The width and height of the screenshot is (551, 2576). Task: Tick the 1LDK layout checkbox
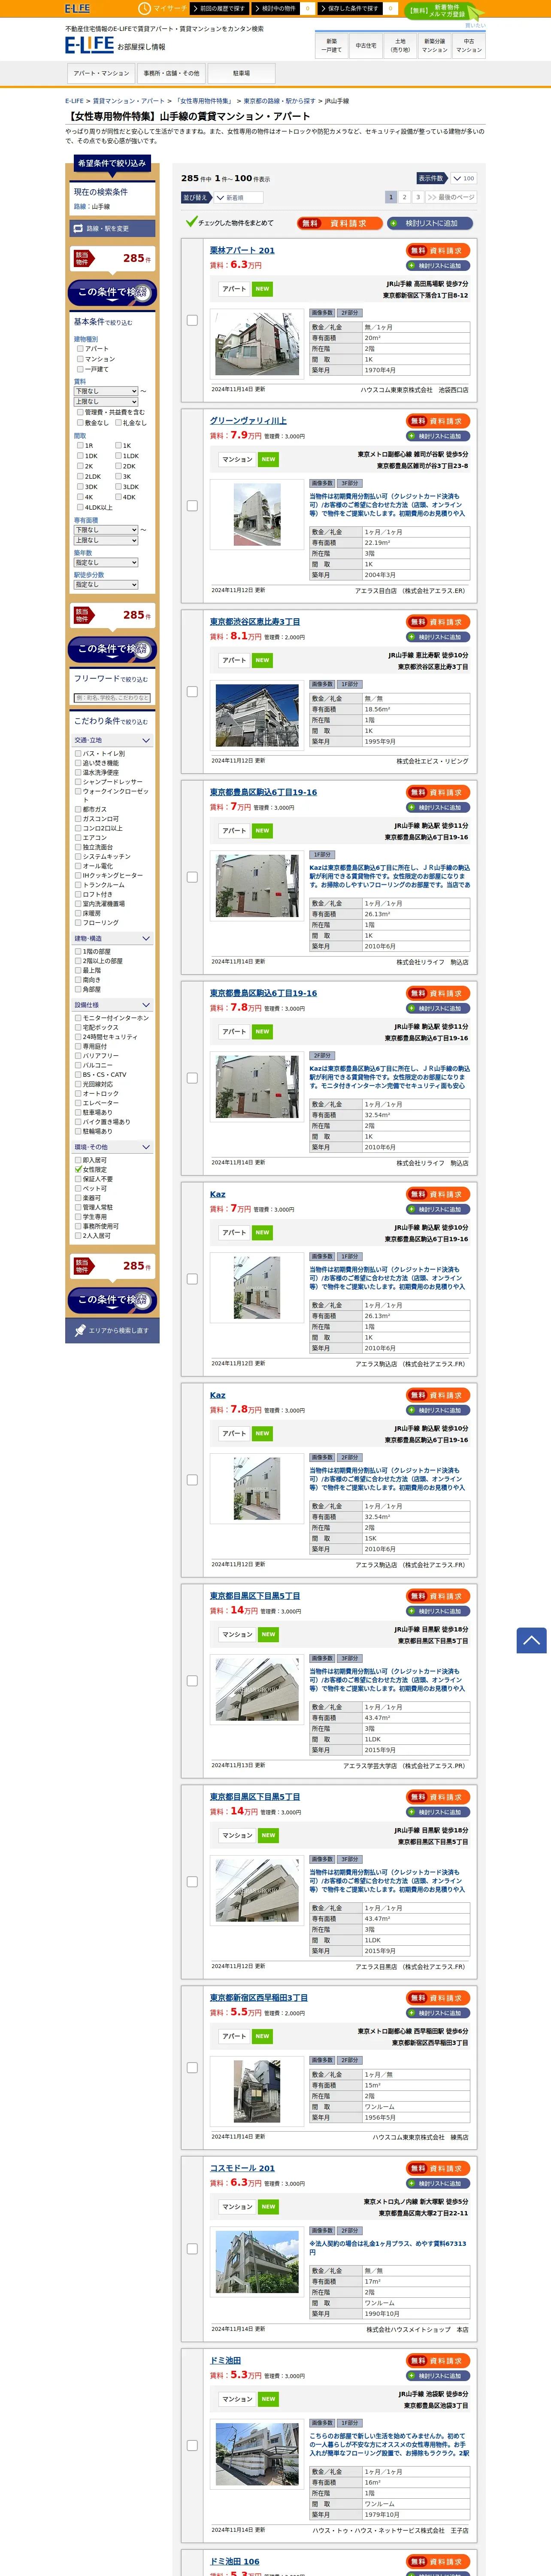(x=118, y=456)
